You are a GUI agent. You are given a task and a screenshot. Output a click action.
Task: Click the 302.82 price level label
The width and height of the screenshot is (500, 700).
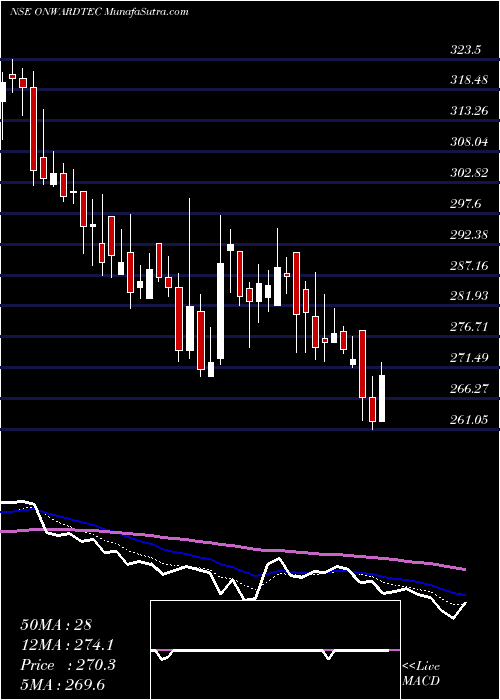468,173
